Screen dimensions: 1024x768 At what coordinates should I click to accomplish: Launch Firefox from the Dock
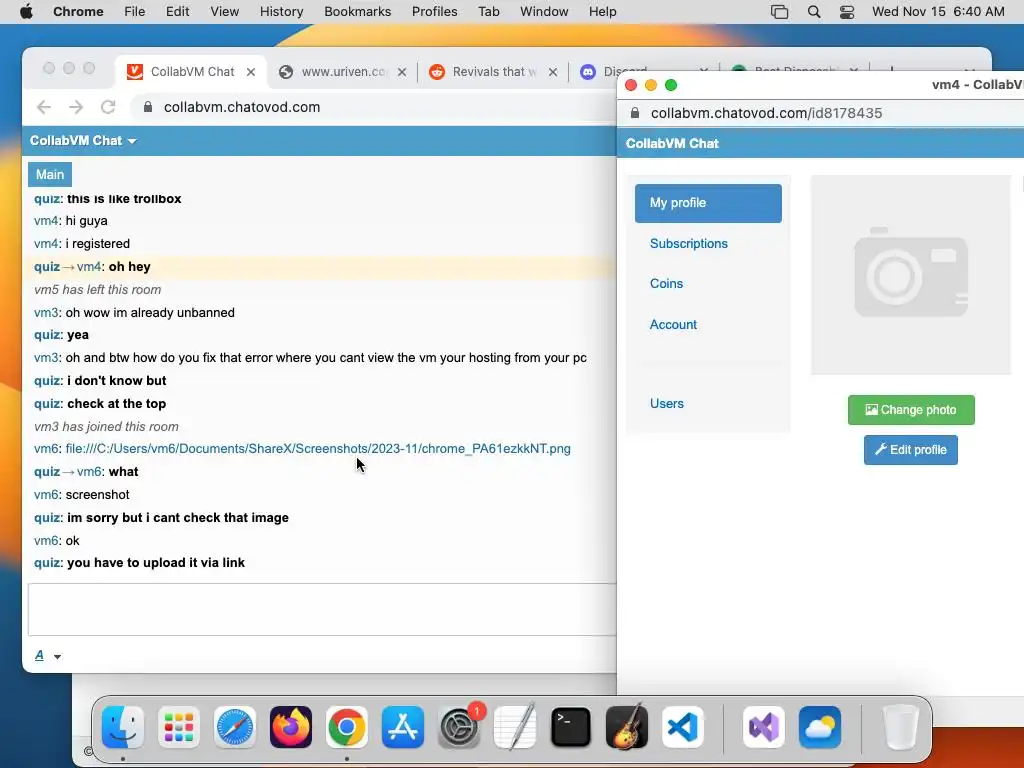pos(291,727)
